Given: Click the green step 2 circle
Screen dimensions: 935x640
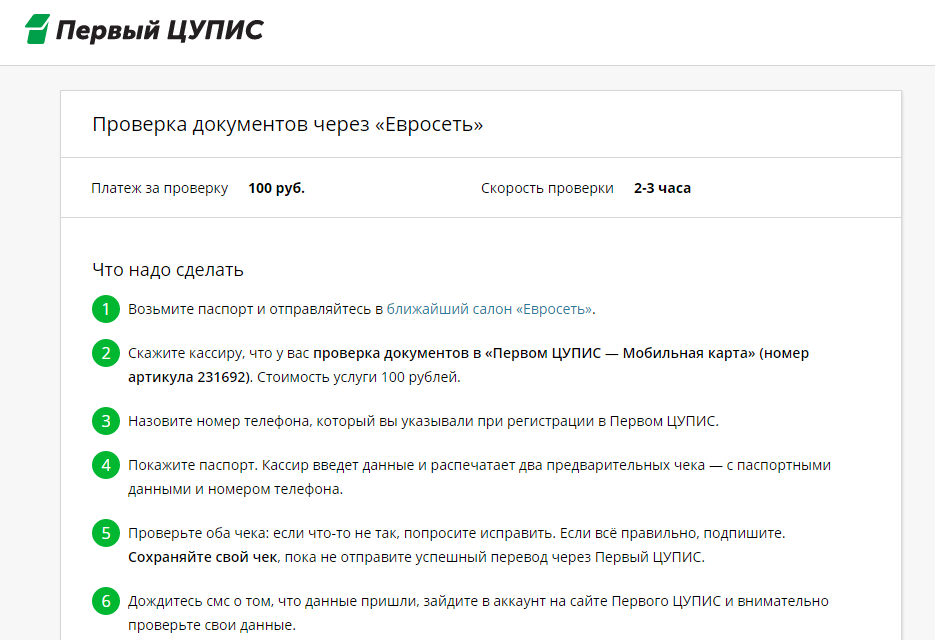Looking at the screenshot, I should 106,354.
